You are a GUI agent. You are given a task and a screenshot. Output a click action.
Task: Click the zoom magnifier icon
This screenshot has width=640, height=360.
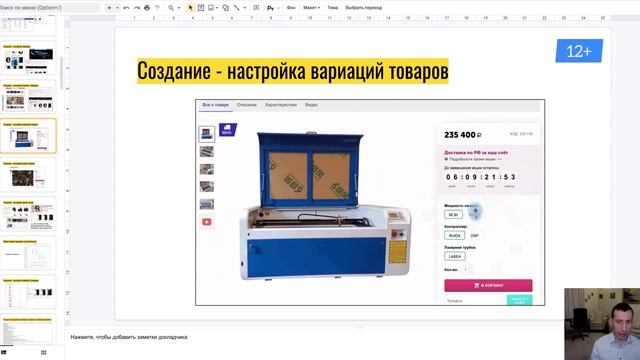171,8
